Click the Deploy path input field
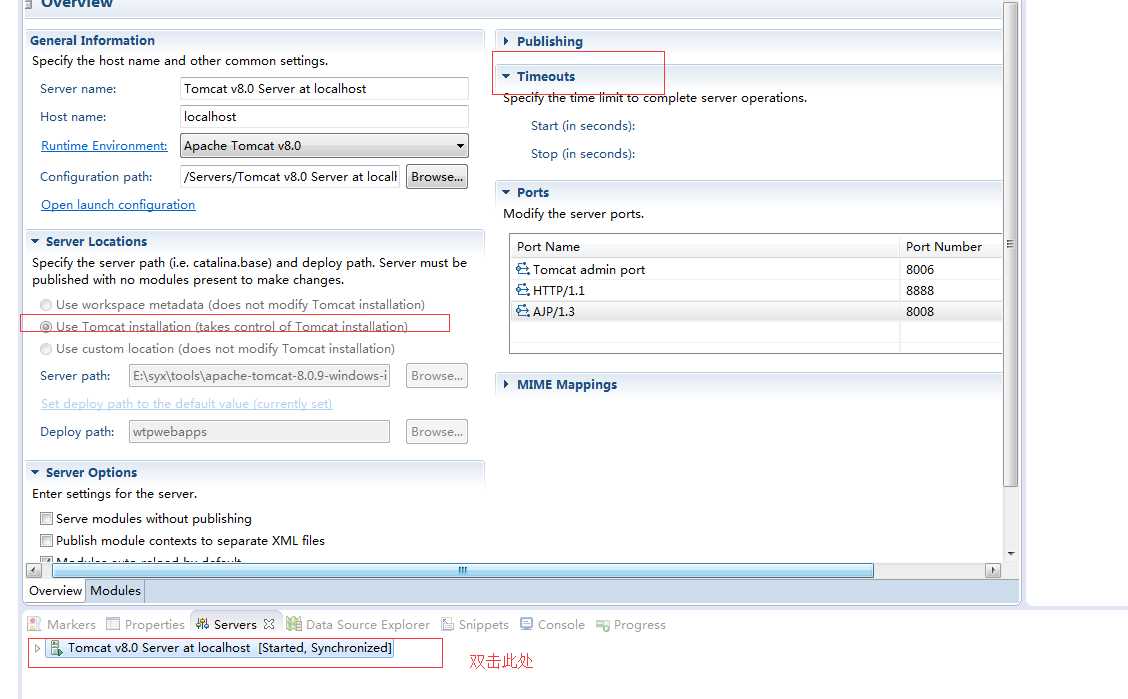The image size is (1128, 699). click(260, 431)
